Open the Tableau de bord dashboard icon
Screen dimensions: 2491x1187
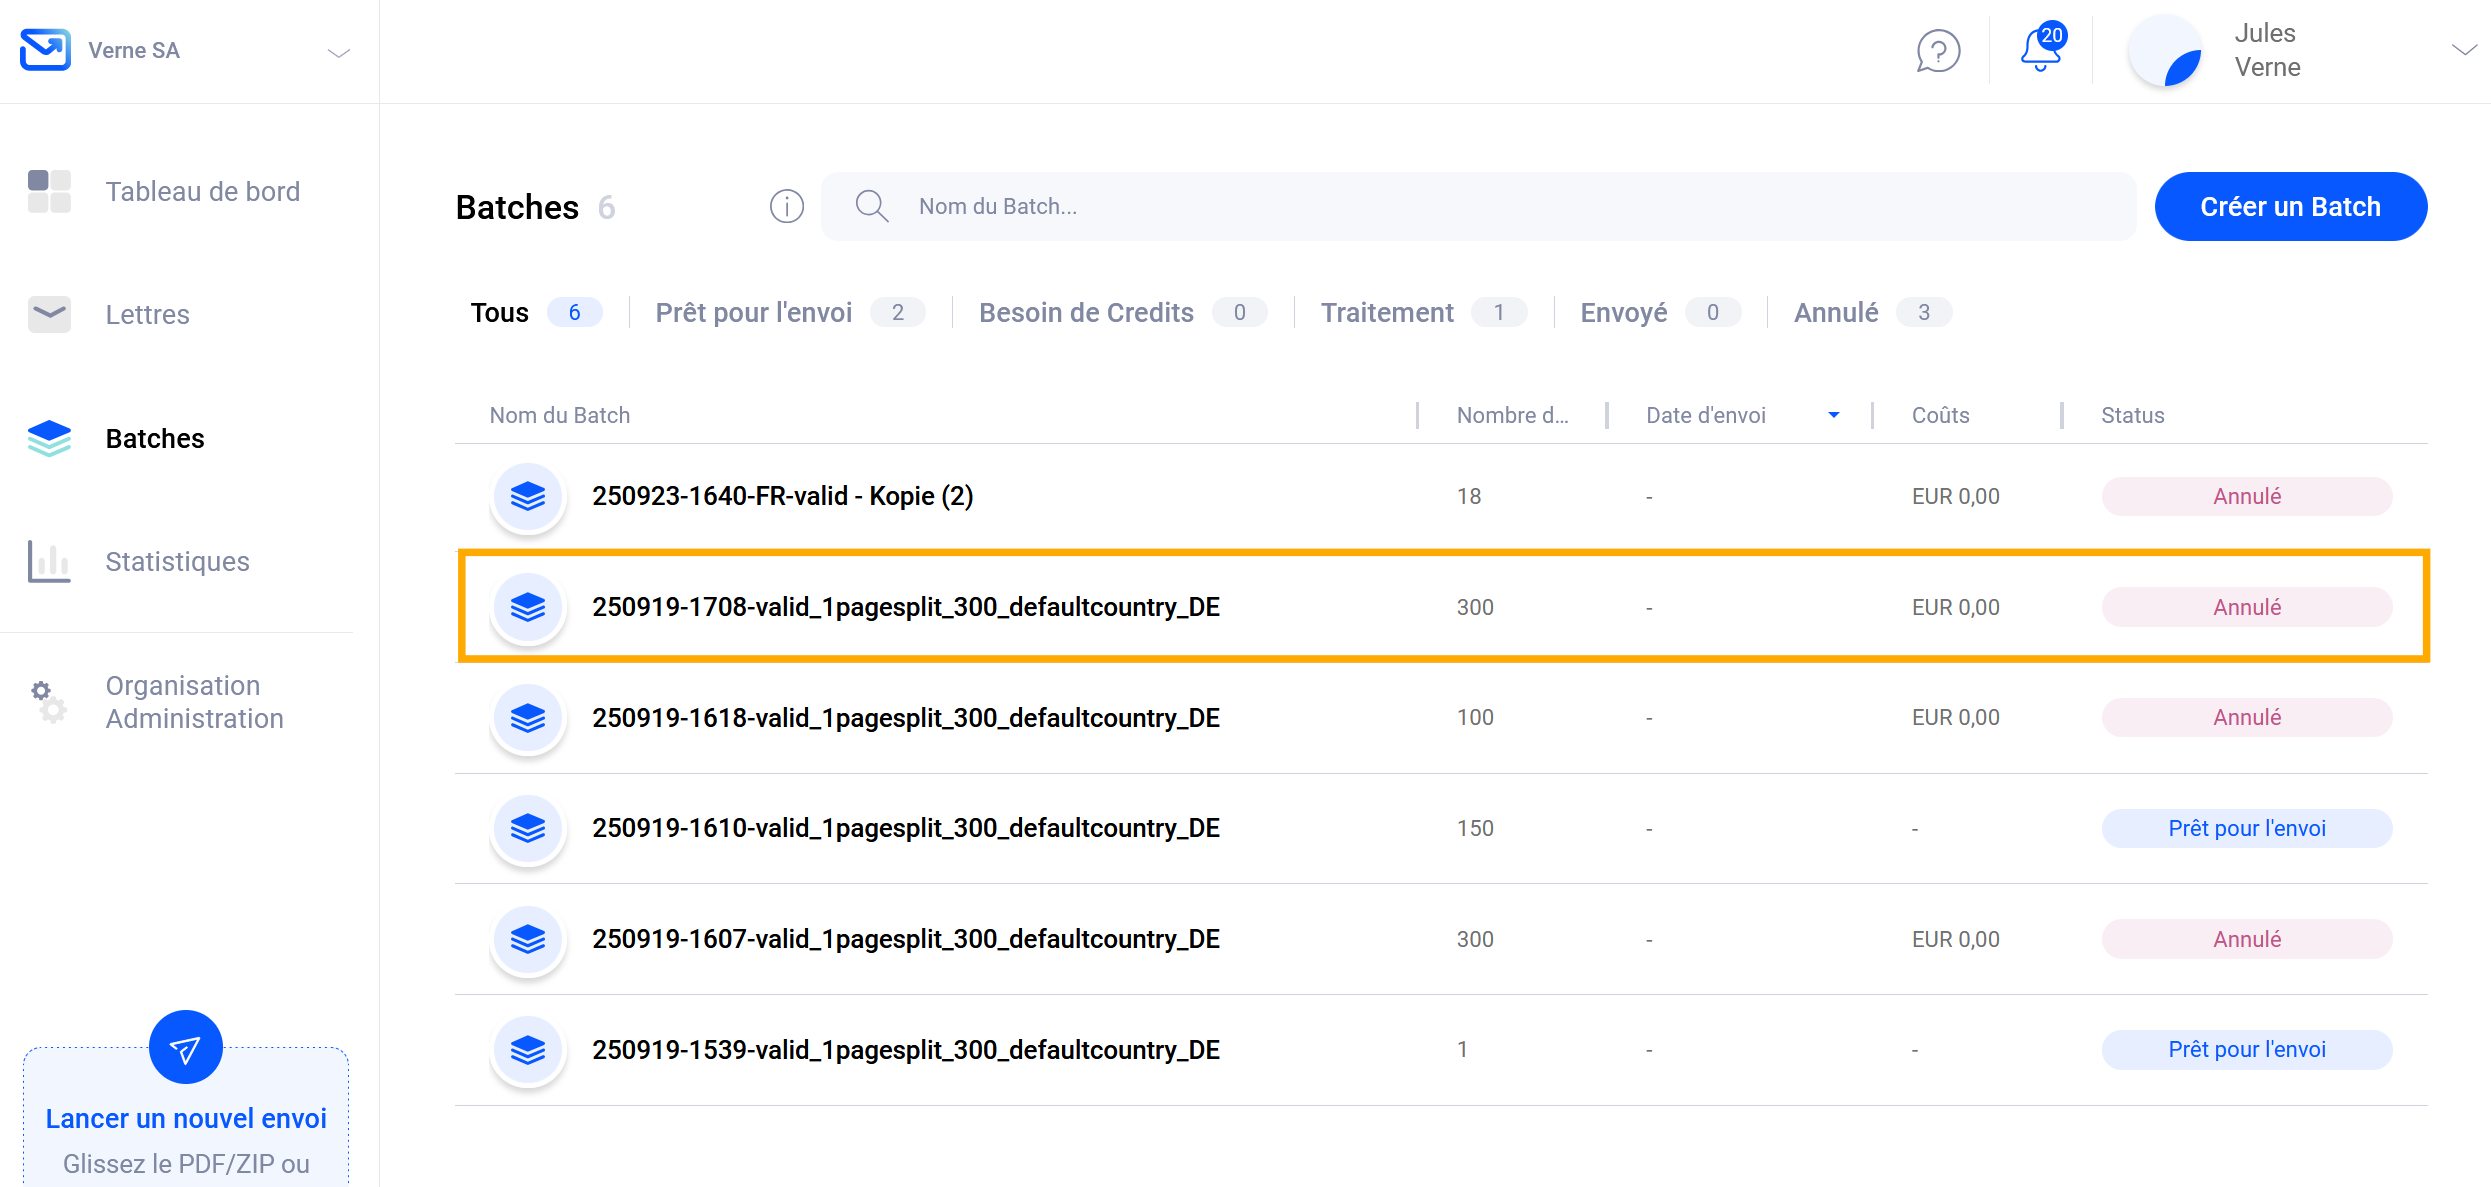click(49, 191)
